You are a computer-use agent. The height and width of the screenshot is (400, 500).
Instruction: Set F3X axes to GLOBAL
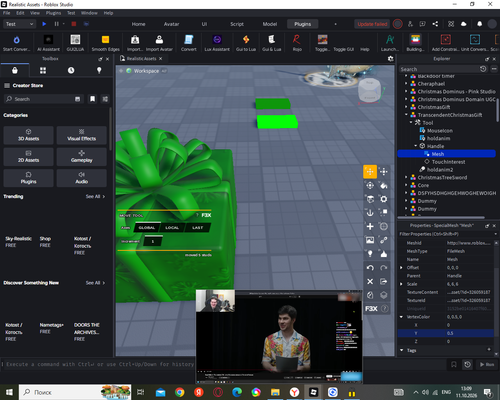pos(147,228)
